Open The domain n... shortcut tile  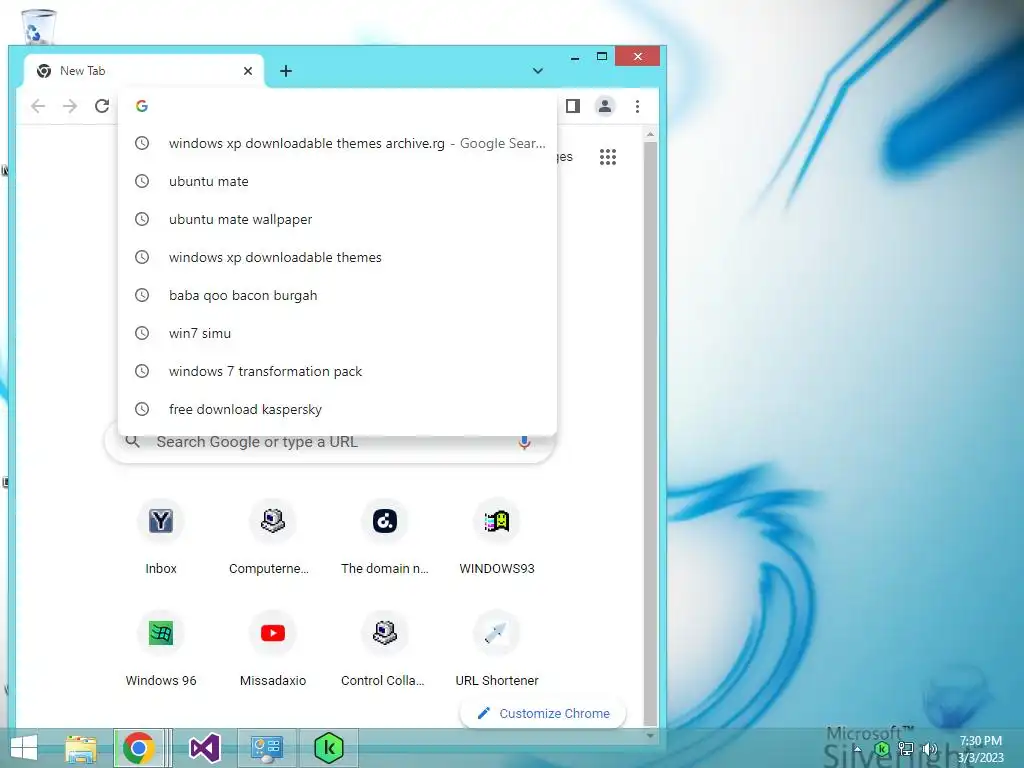click(x=385, y=537)
